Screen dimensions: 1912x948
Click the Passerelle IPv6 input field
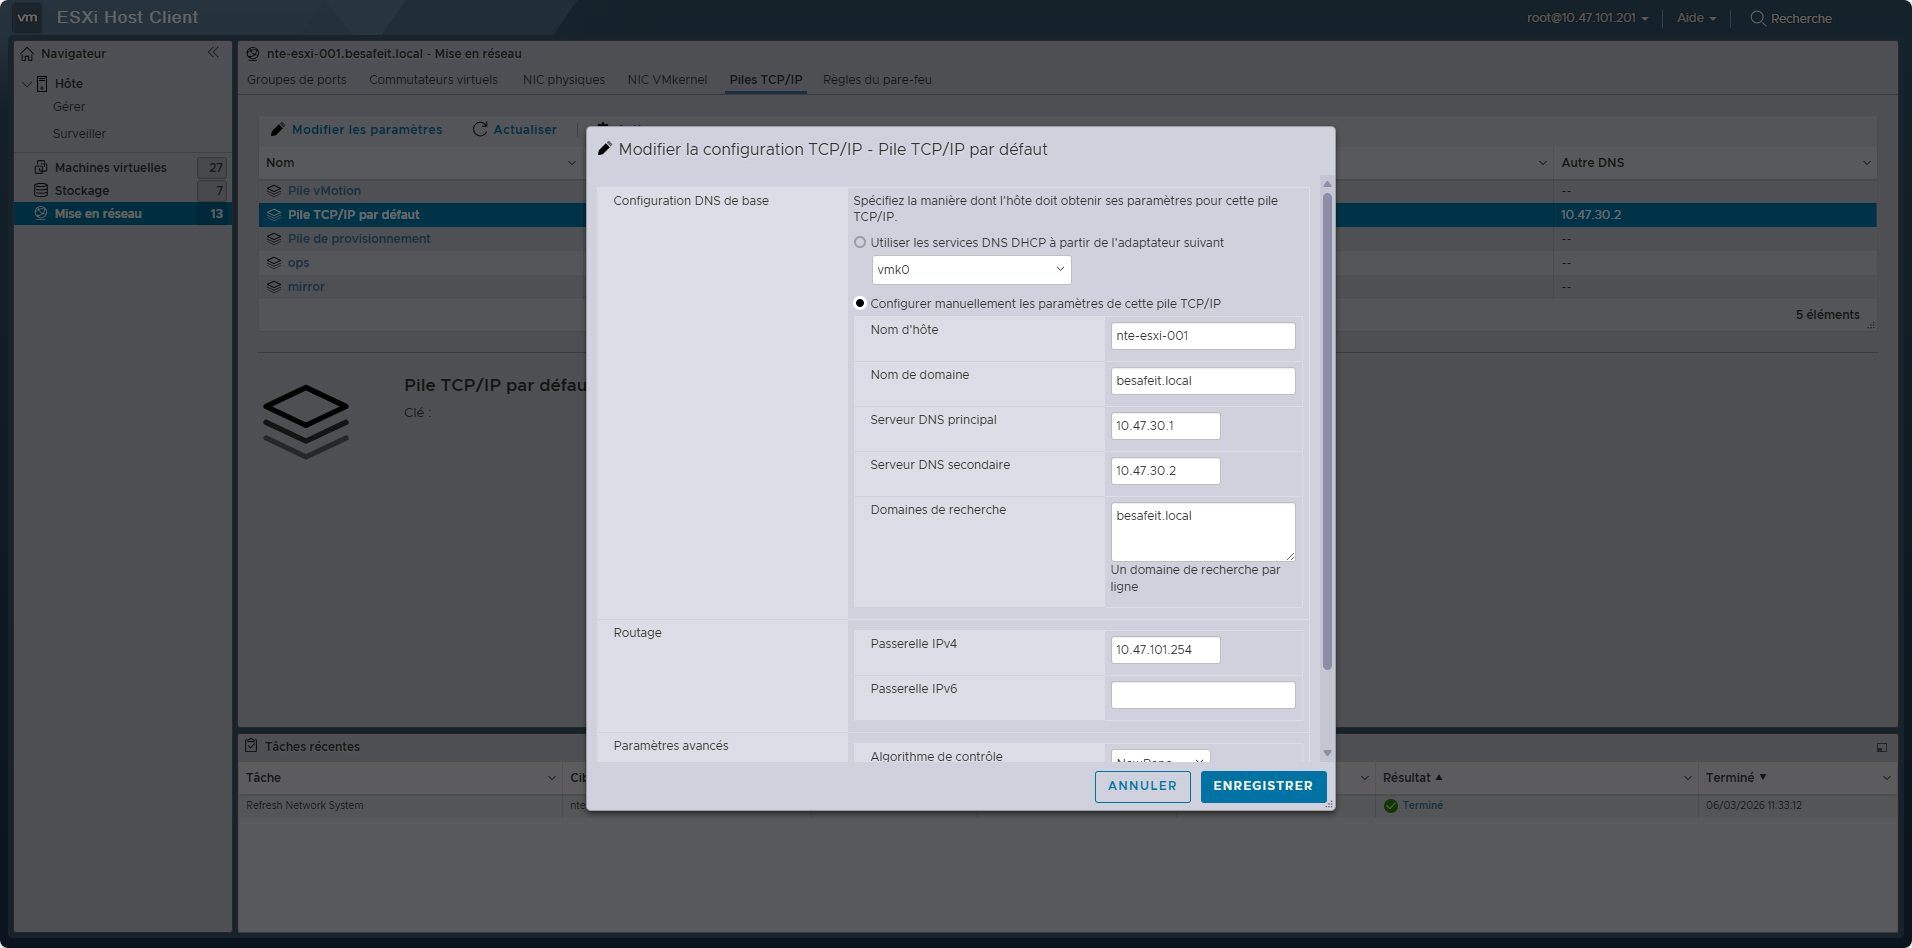1202,695
